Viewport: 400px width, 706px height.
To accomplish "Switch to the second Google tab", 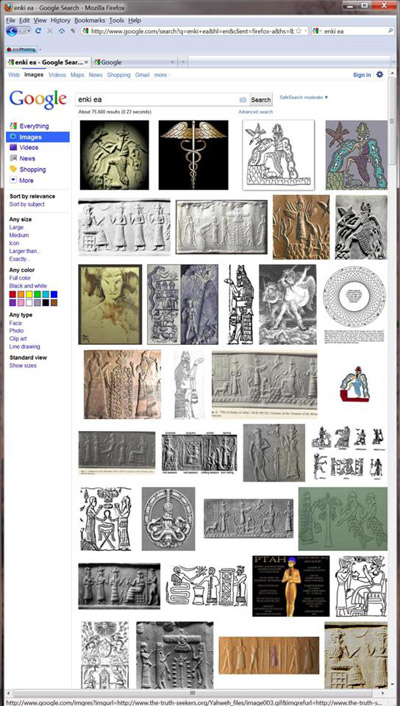I will 134,63.
